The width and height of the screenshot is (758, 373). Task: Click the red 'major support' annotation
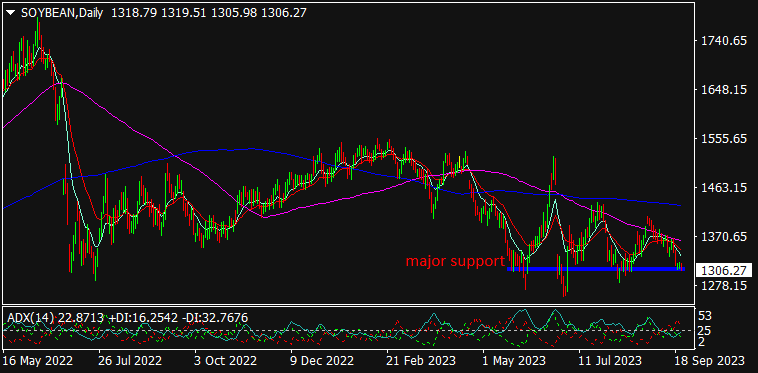455,262
